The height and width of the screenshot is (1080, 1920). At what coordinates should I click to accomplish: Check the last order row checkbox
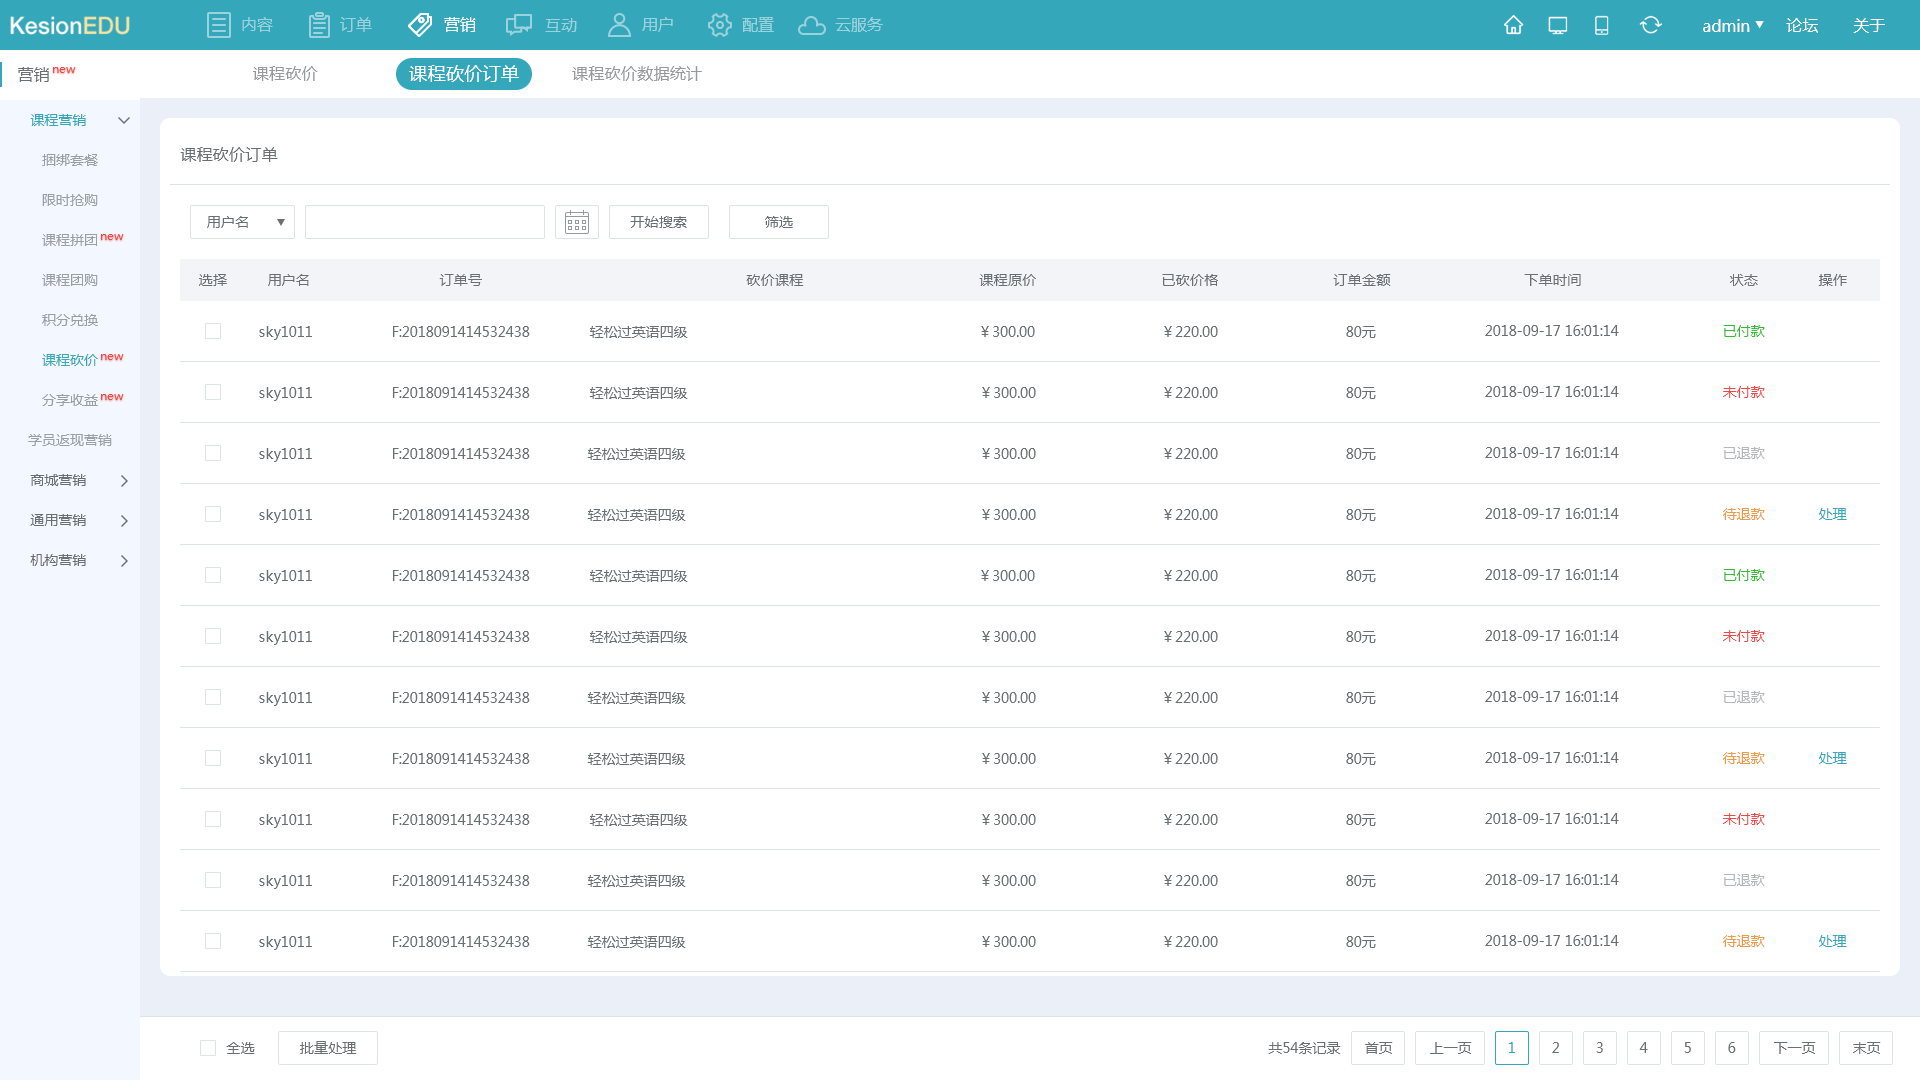pos(213,941)
